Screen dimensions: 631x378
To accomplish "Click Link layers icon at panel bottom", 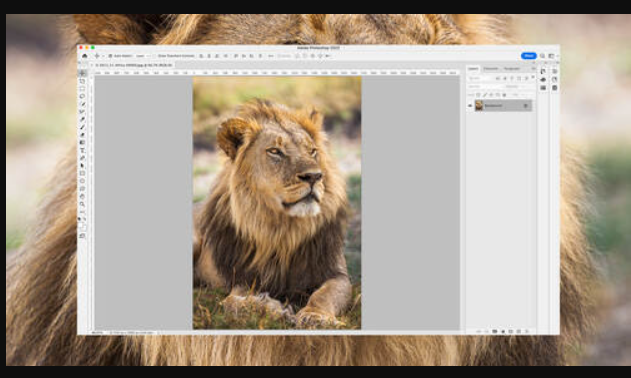I will (478, 331).
